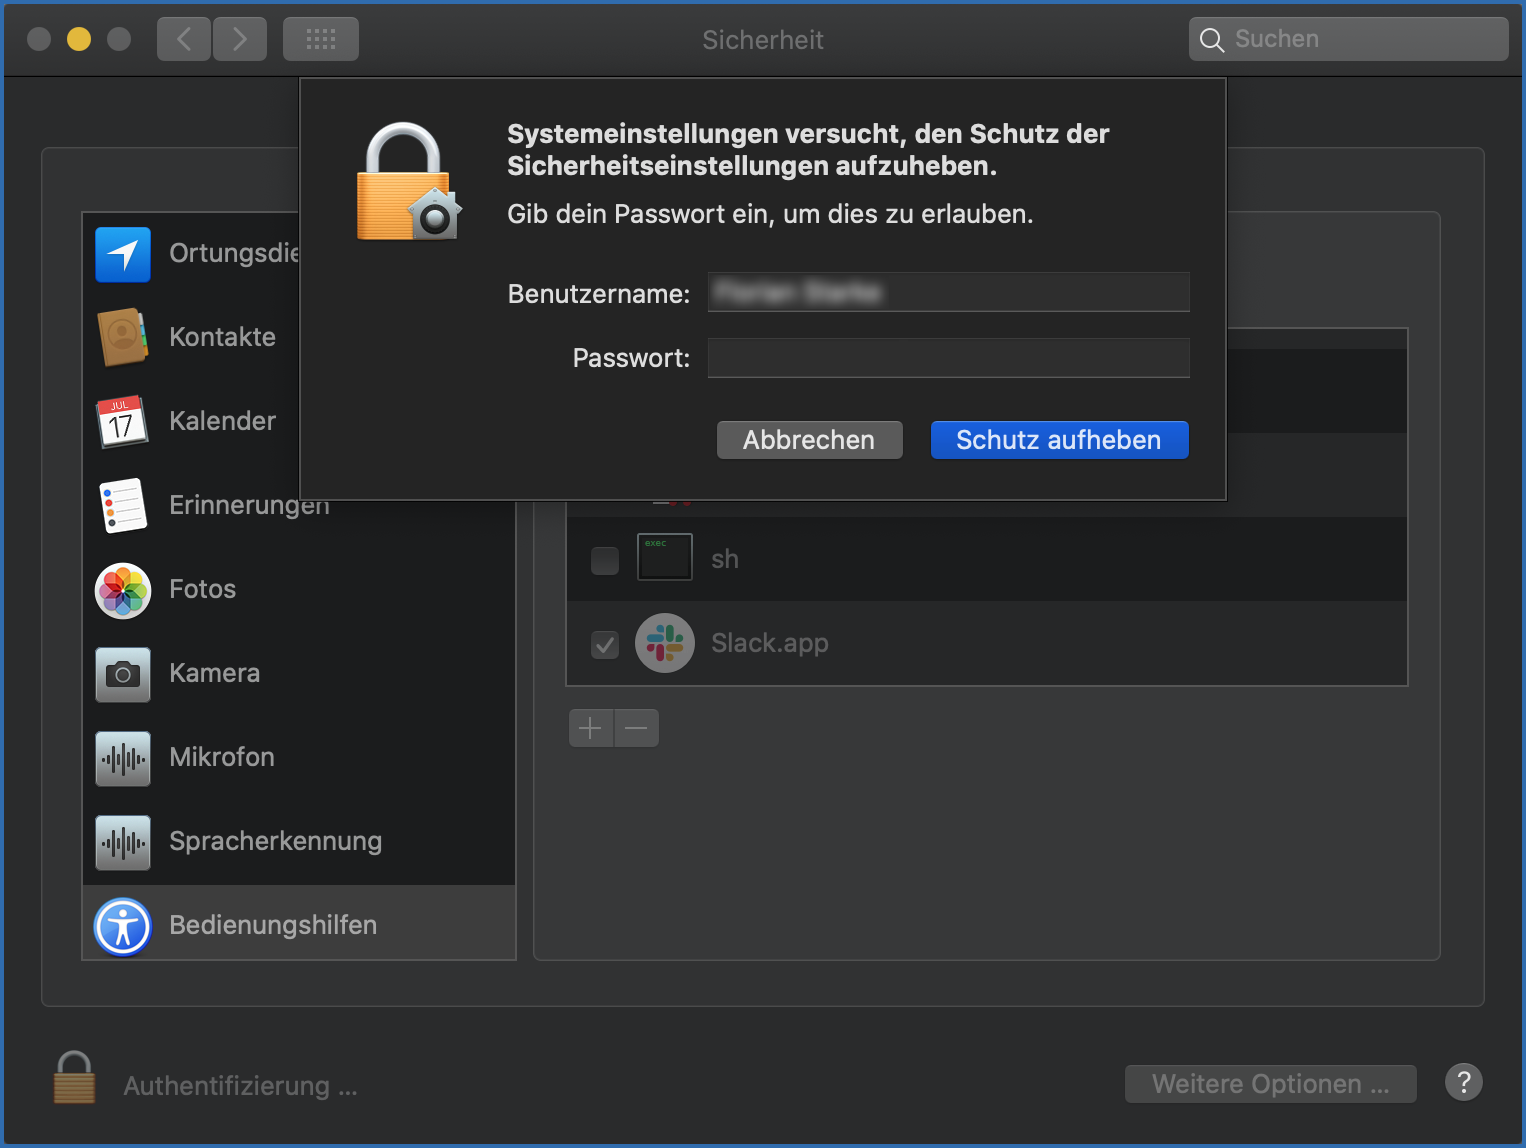The image size is (1526, 1148).
Task: Disable Slack.app accessibility access
Action: click(x=604, y=645)
